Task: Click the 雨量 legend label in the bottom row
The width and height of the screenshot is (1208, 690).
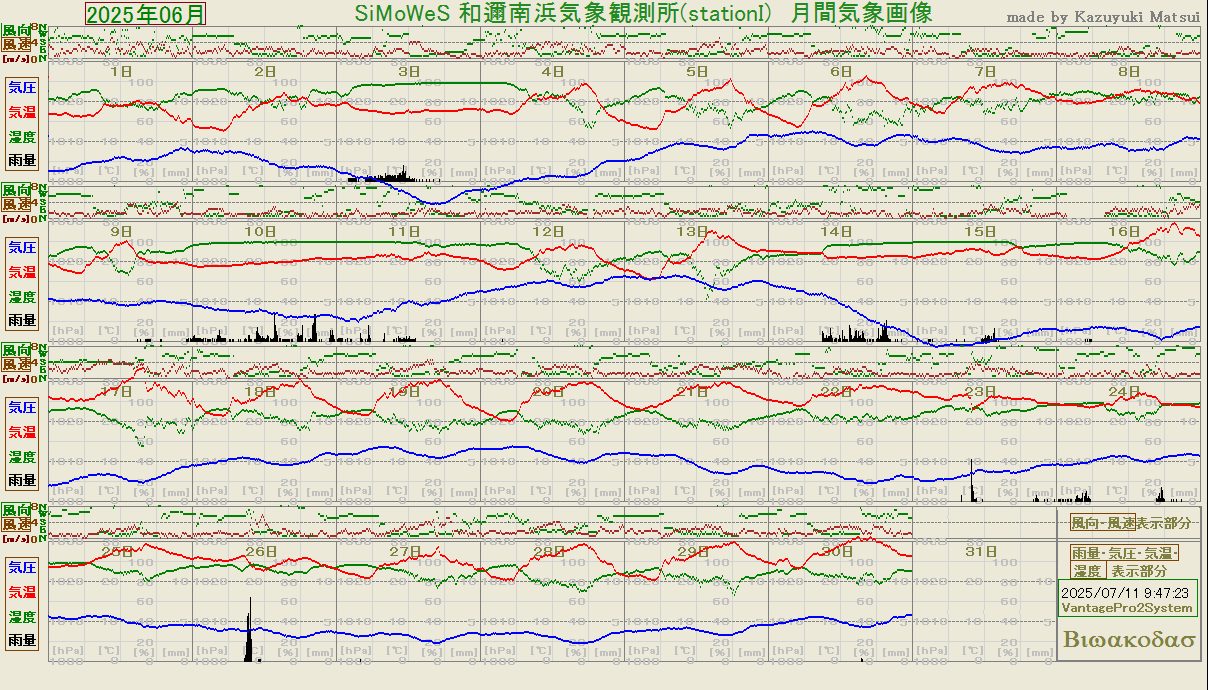Action: [x=22, y=640]
